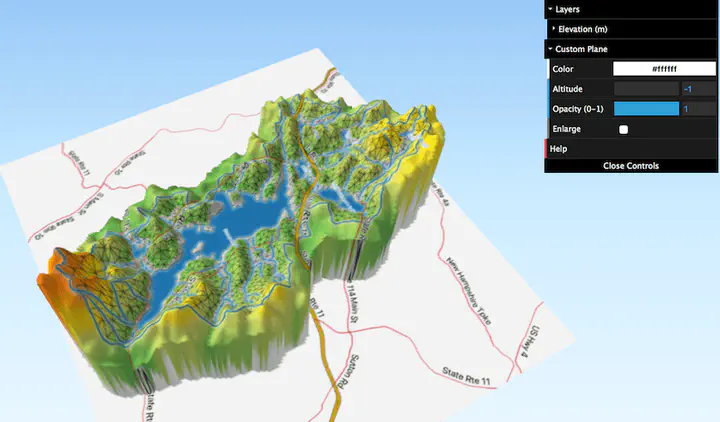Enable the Enlarge checkbox

coord(624,129)
